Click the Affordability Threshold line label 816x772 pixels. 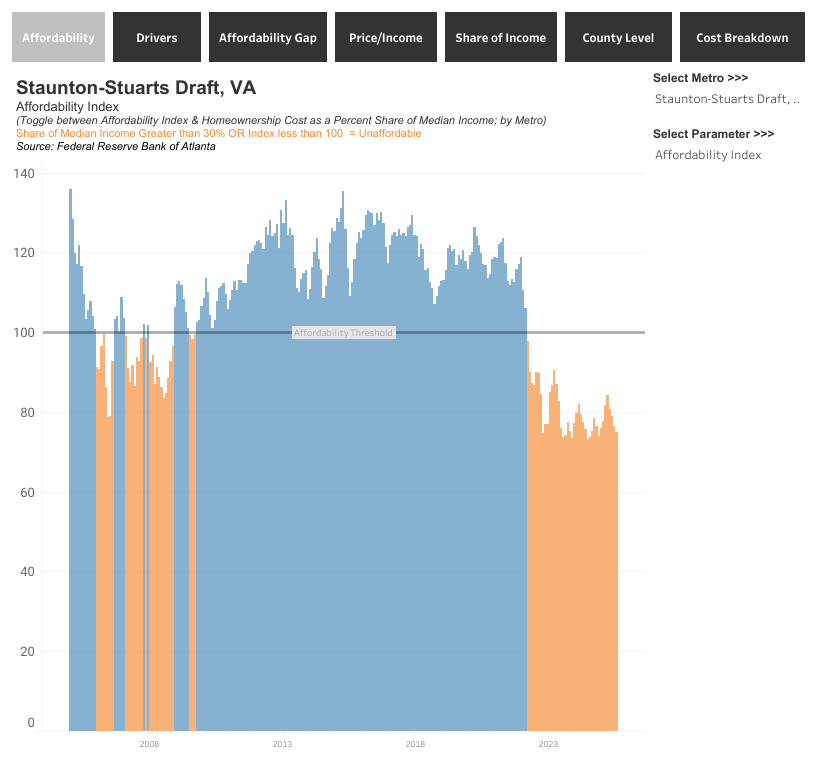[343, 333]
